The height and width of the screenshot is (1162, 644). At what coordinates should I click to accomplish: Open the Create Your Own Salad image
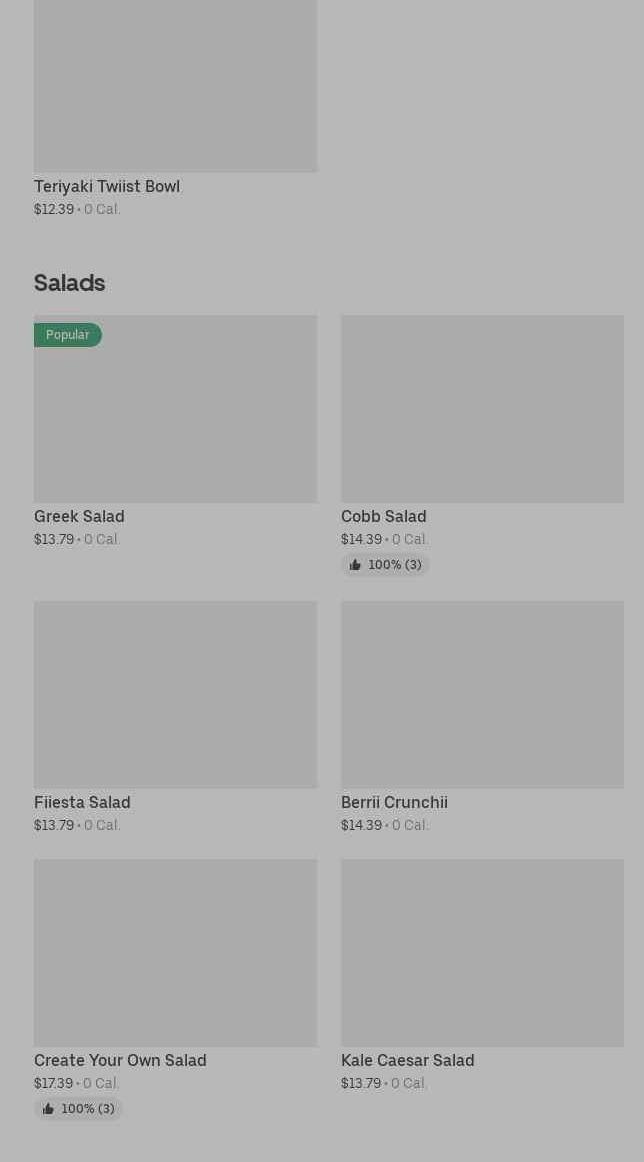pos(175,952)
